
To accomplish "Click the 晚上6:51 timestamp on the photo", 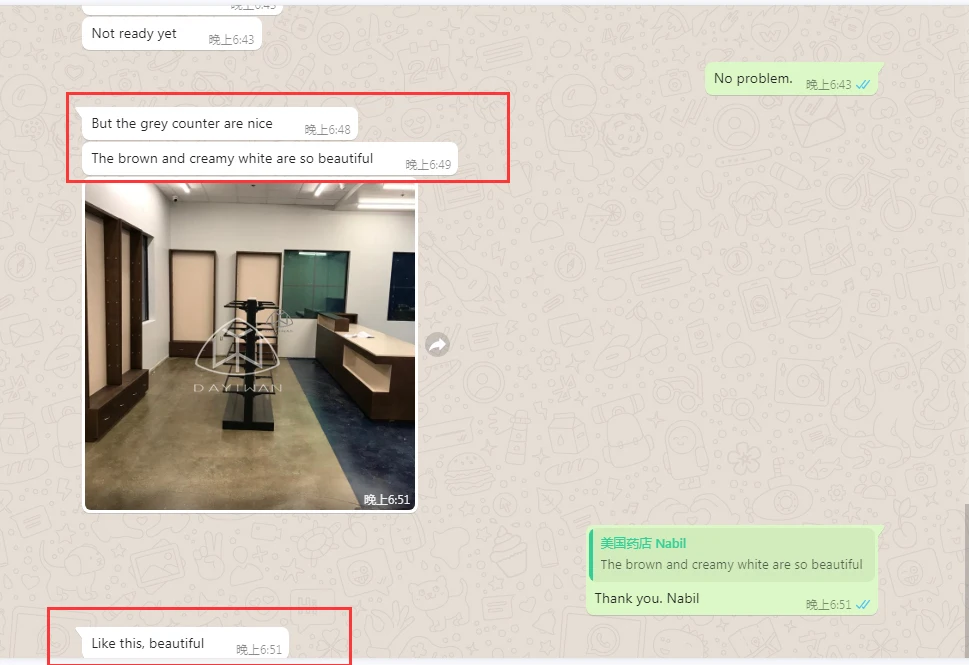I will pos(387,499).
